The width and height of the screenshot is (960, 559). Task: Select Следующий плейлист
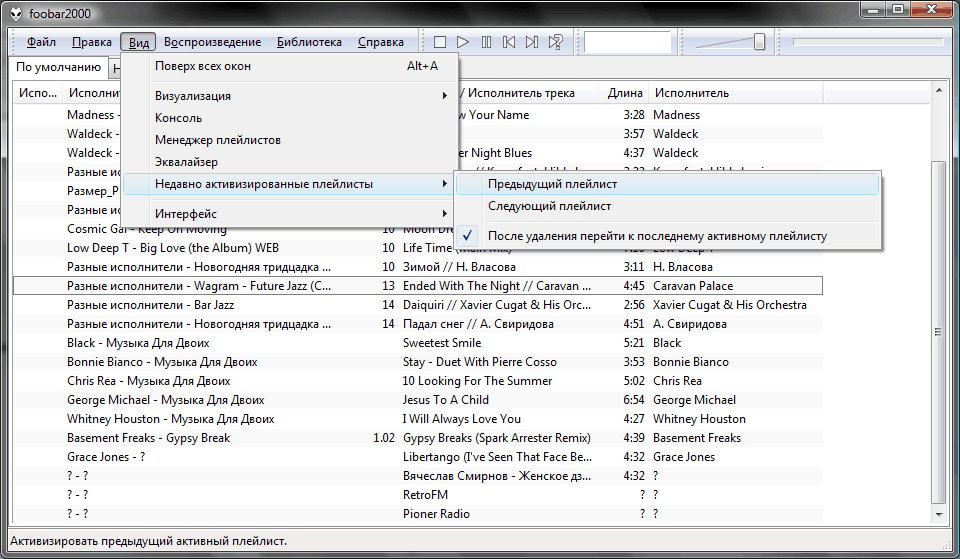coord(667,206)
